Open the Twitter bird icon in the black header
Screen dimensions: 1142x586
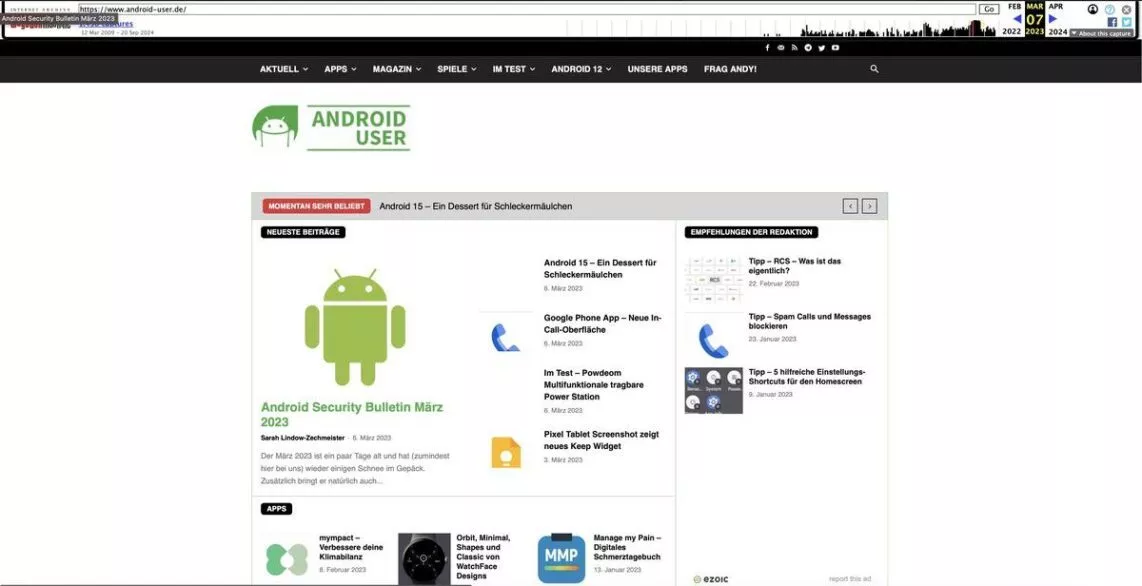(x=822, y=48)
